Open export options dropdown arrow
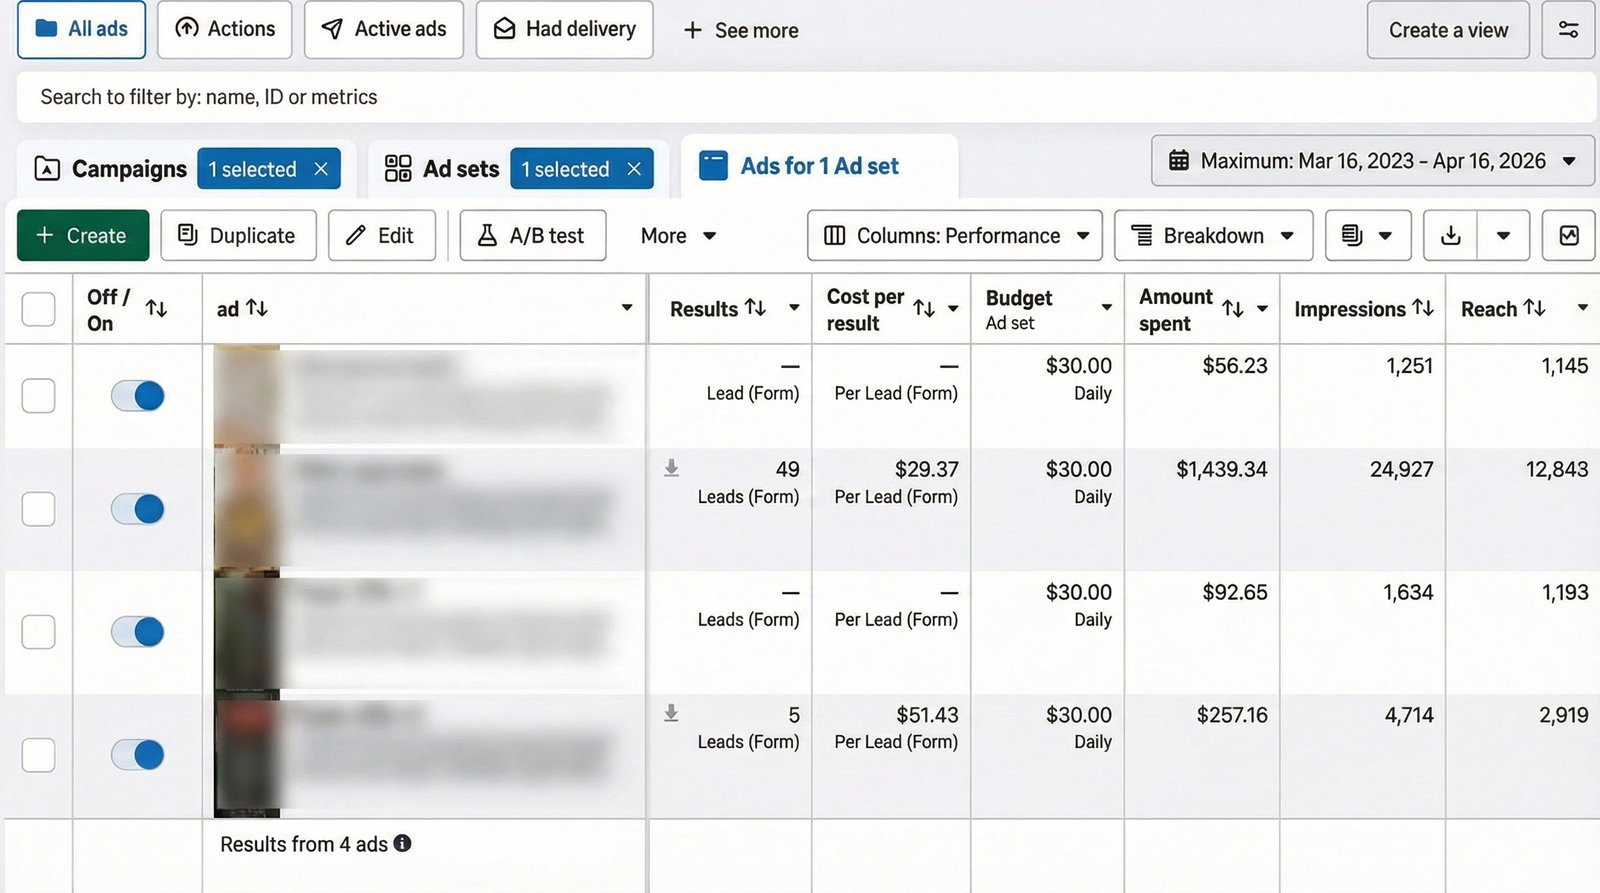The height and width of the screenshot is (893, 1600). point(1503,236)
